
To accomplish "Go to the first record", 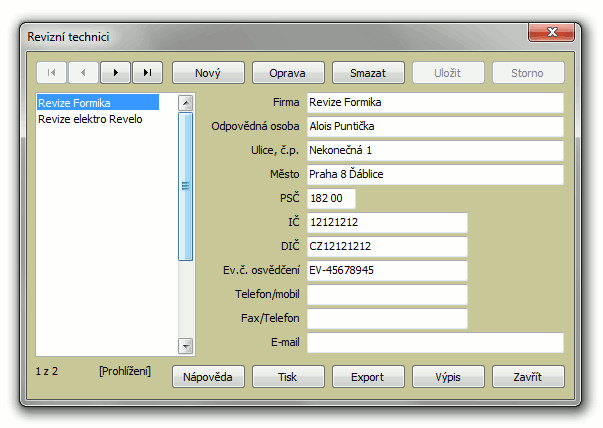I will pos(52,73).
